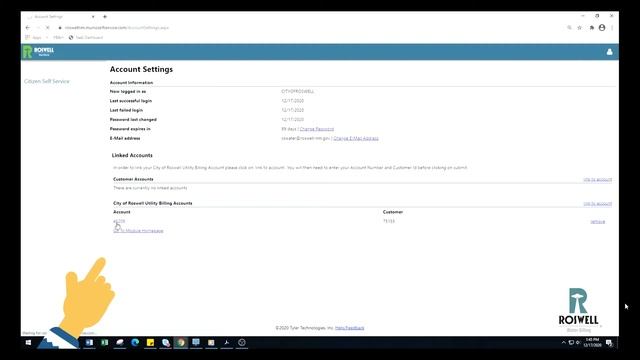The width and height of the screenshot is (640, 360).
Task: Open the taskbar clock and date
Action: coord(592,342)
